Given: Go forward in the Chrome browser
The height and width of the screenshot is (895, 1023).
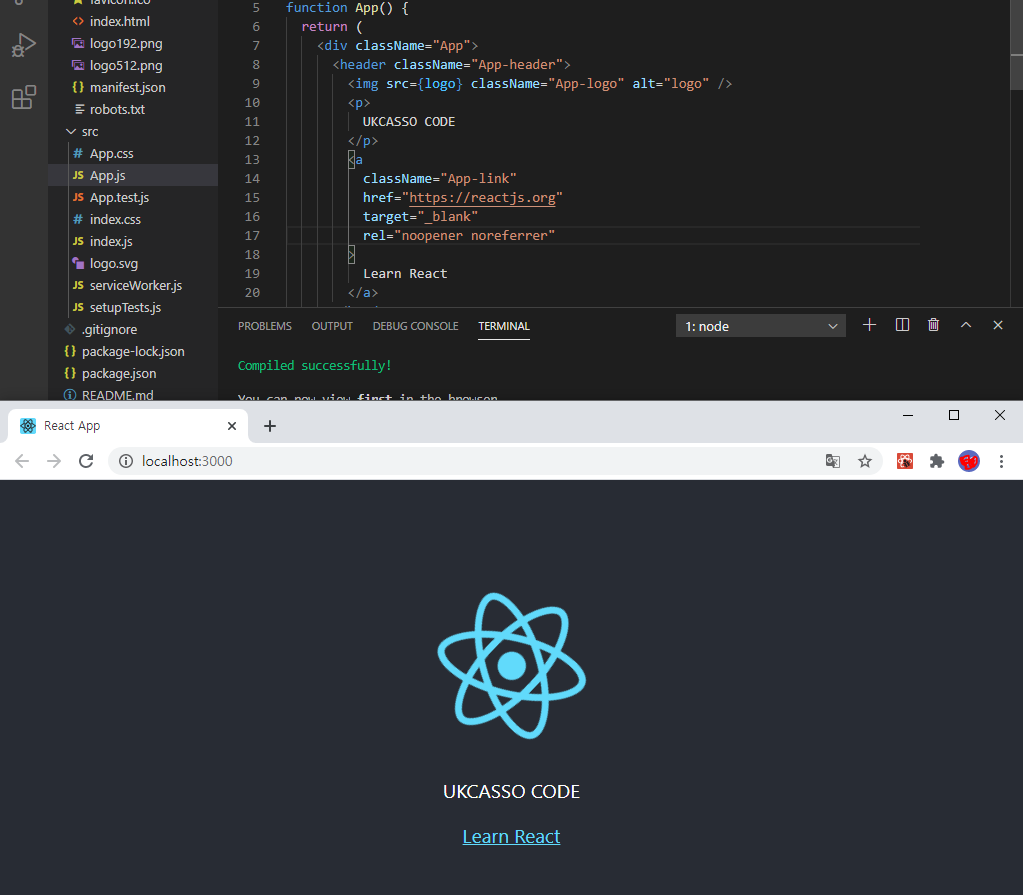Looking at the screenshot, I should (x=54, y=461).
